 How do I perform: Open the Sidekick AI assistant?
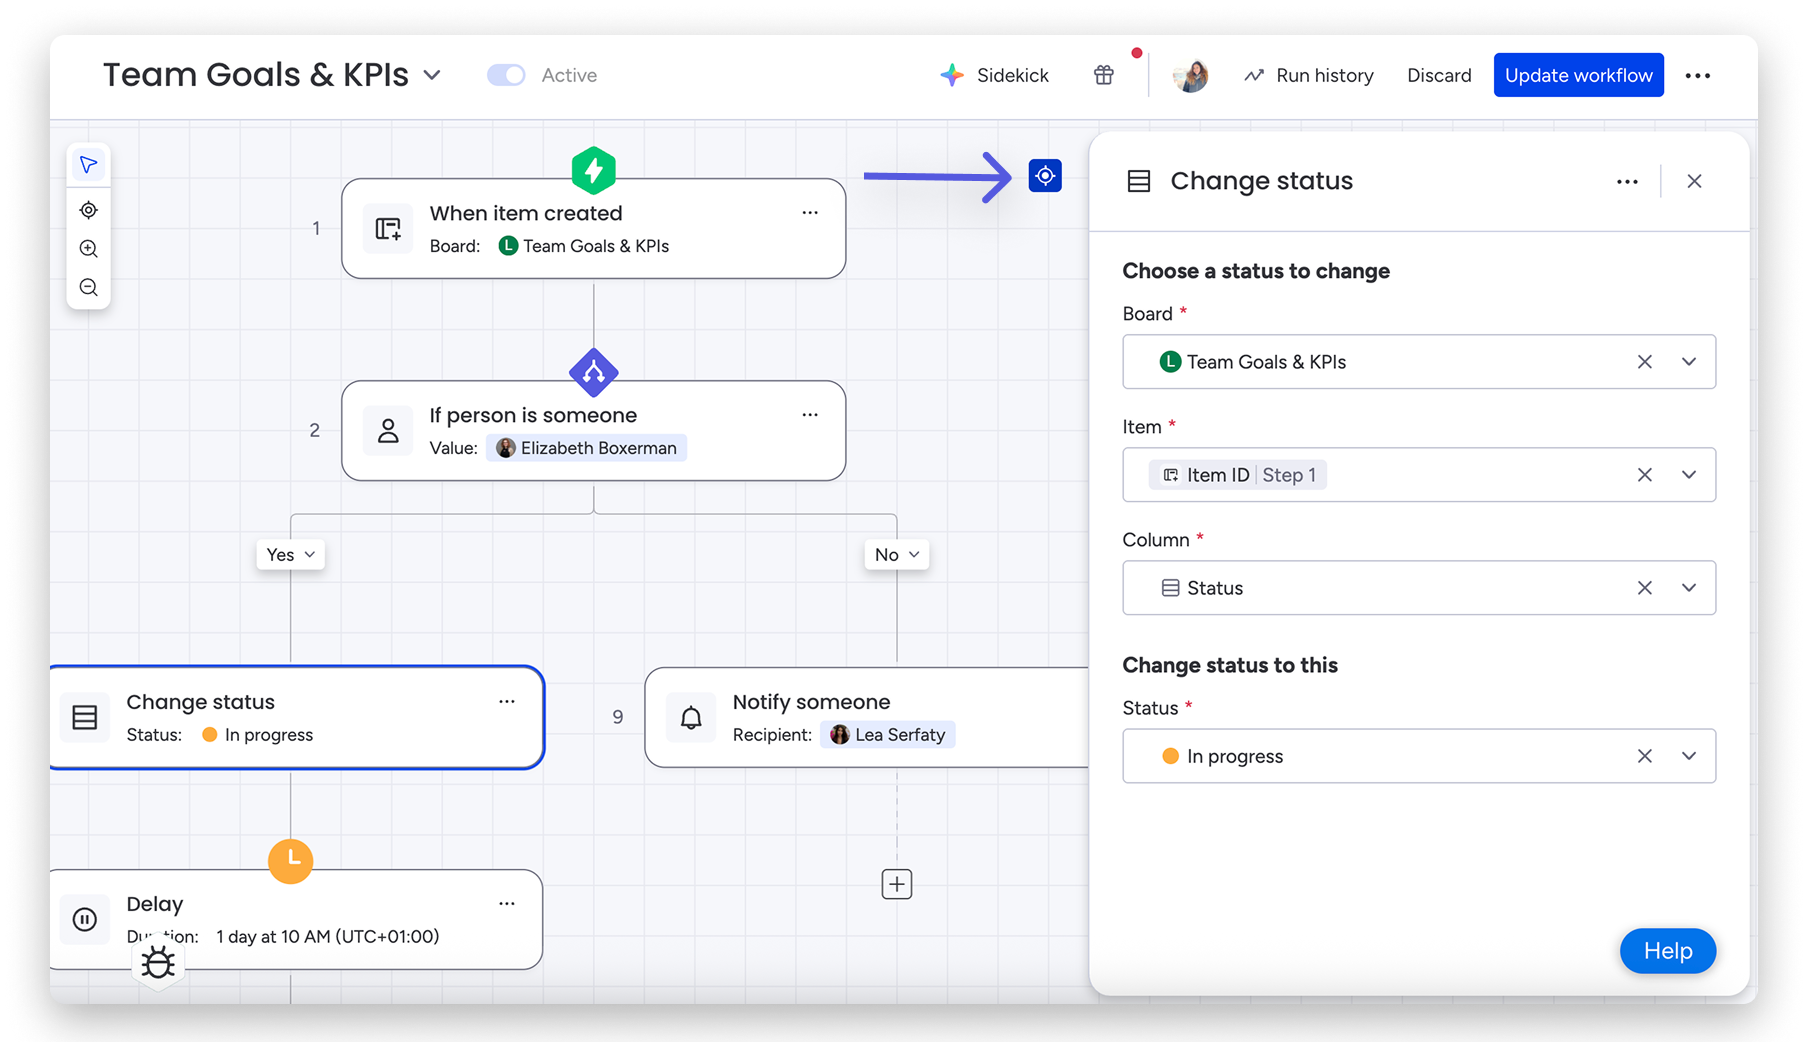(995, 75)
